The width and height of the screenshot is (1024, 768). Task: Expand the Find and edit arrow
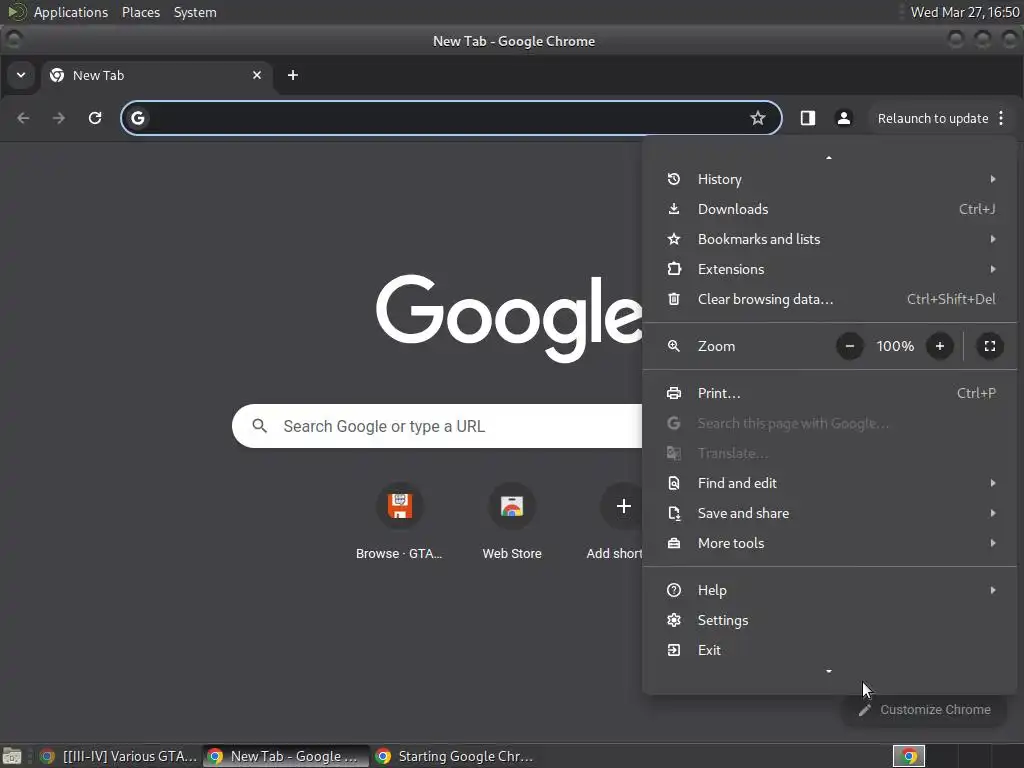point(993,483)
